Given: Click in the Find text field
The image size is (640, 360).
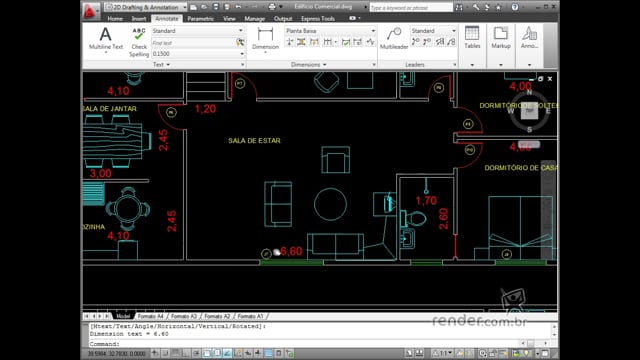Looking at the screenshot, I should click(x=193, y=43).
